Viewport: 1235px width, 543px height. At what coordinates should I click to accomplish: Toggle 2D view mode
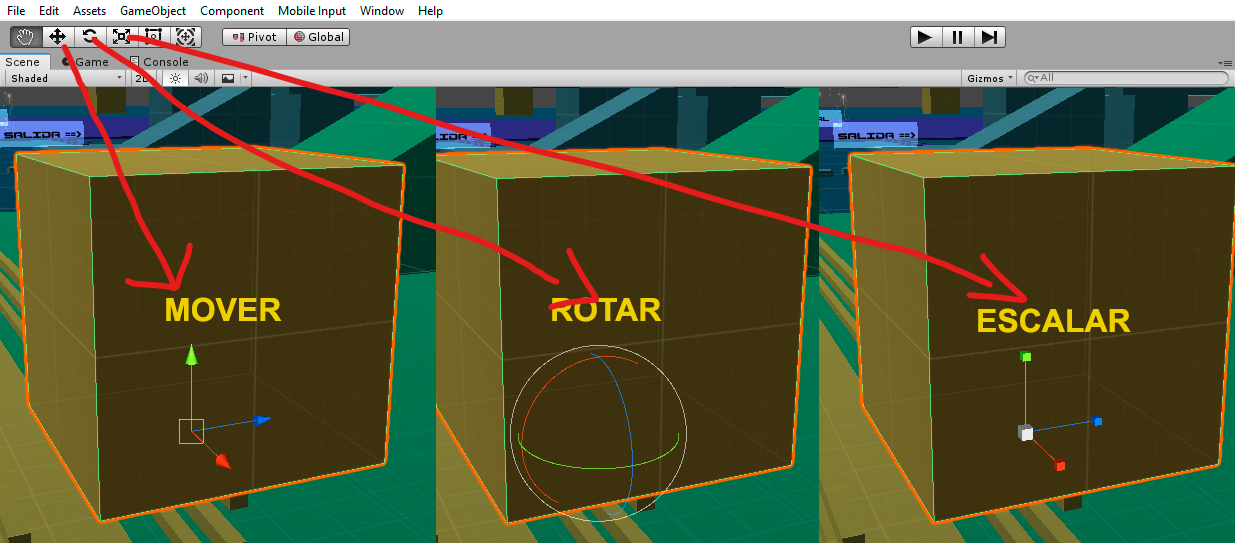143,78
